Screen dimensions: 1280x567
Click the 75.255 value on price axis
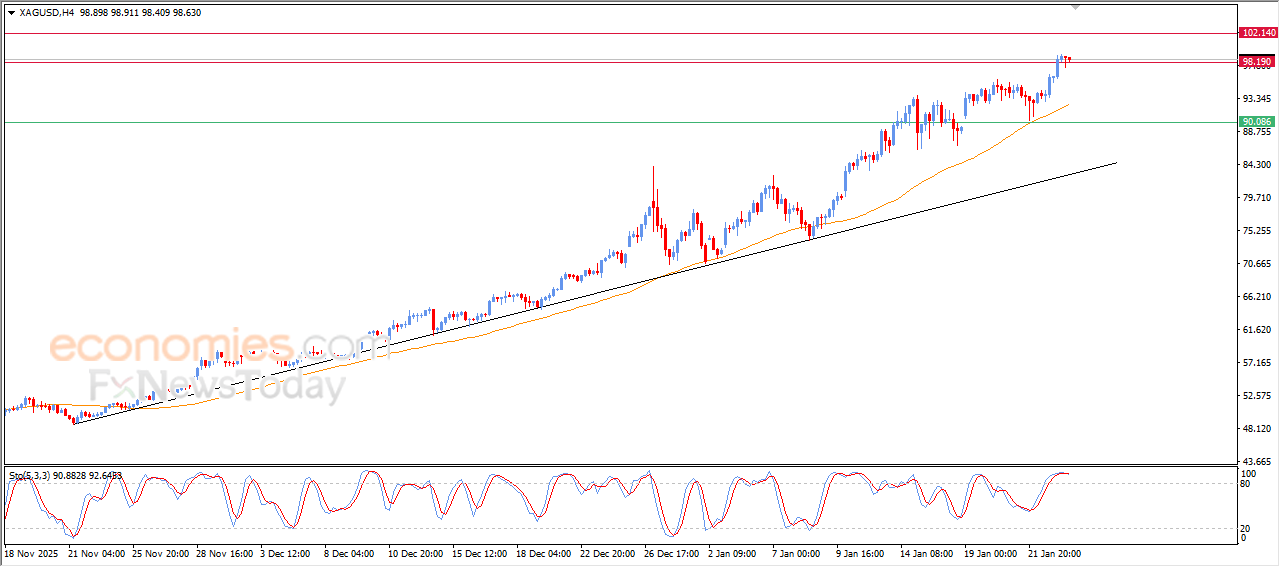pos(1257,231)
